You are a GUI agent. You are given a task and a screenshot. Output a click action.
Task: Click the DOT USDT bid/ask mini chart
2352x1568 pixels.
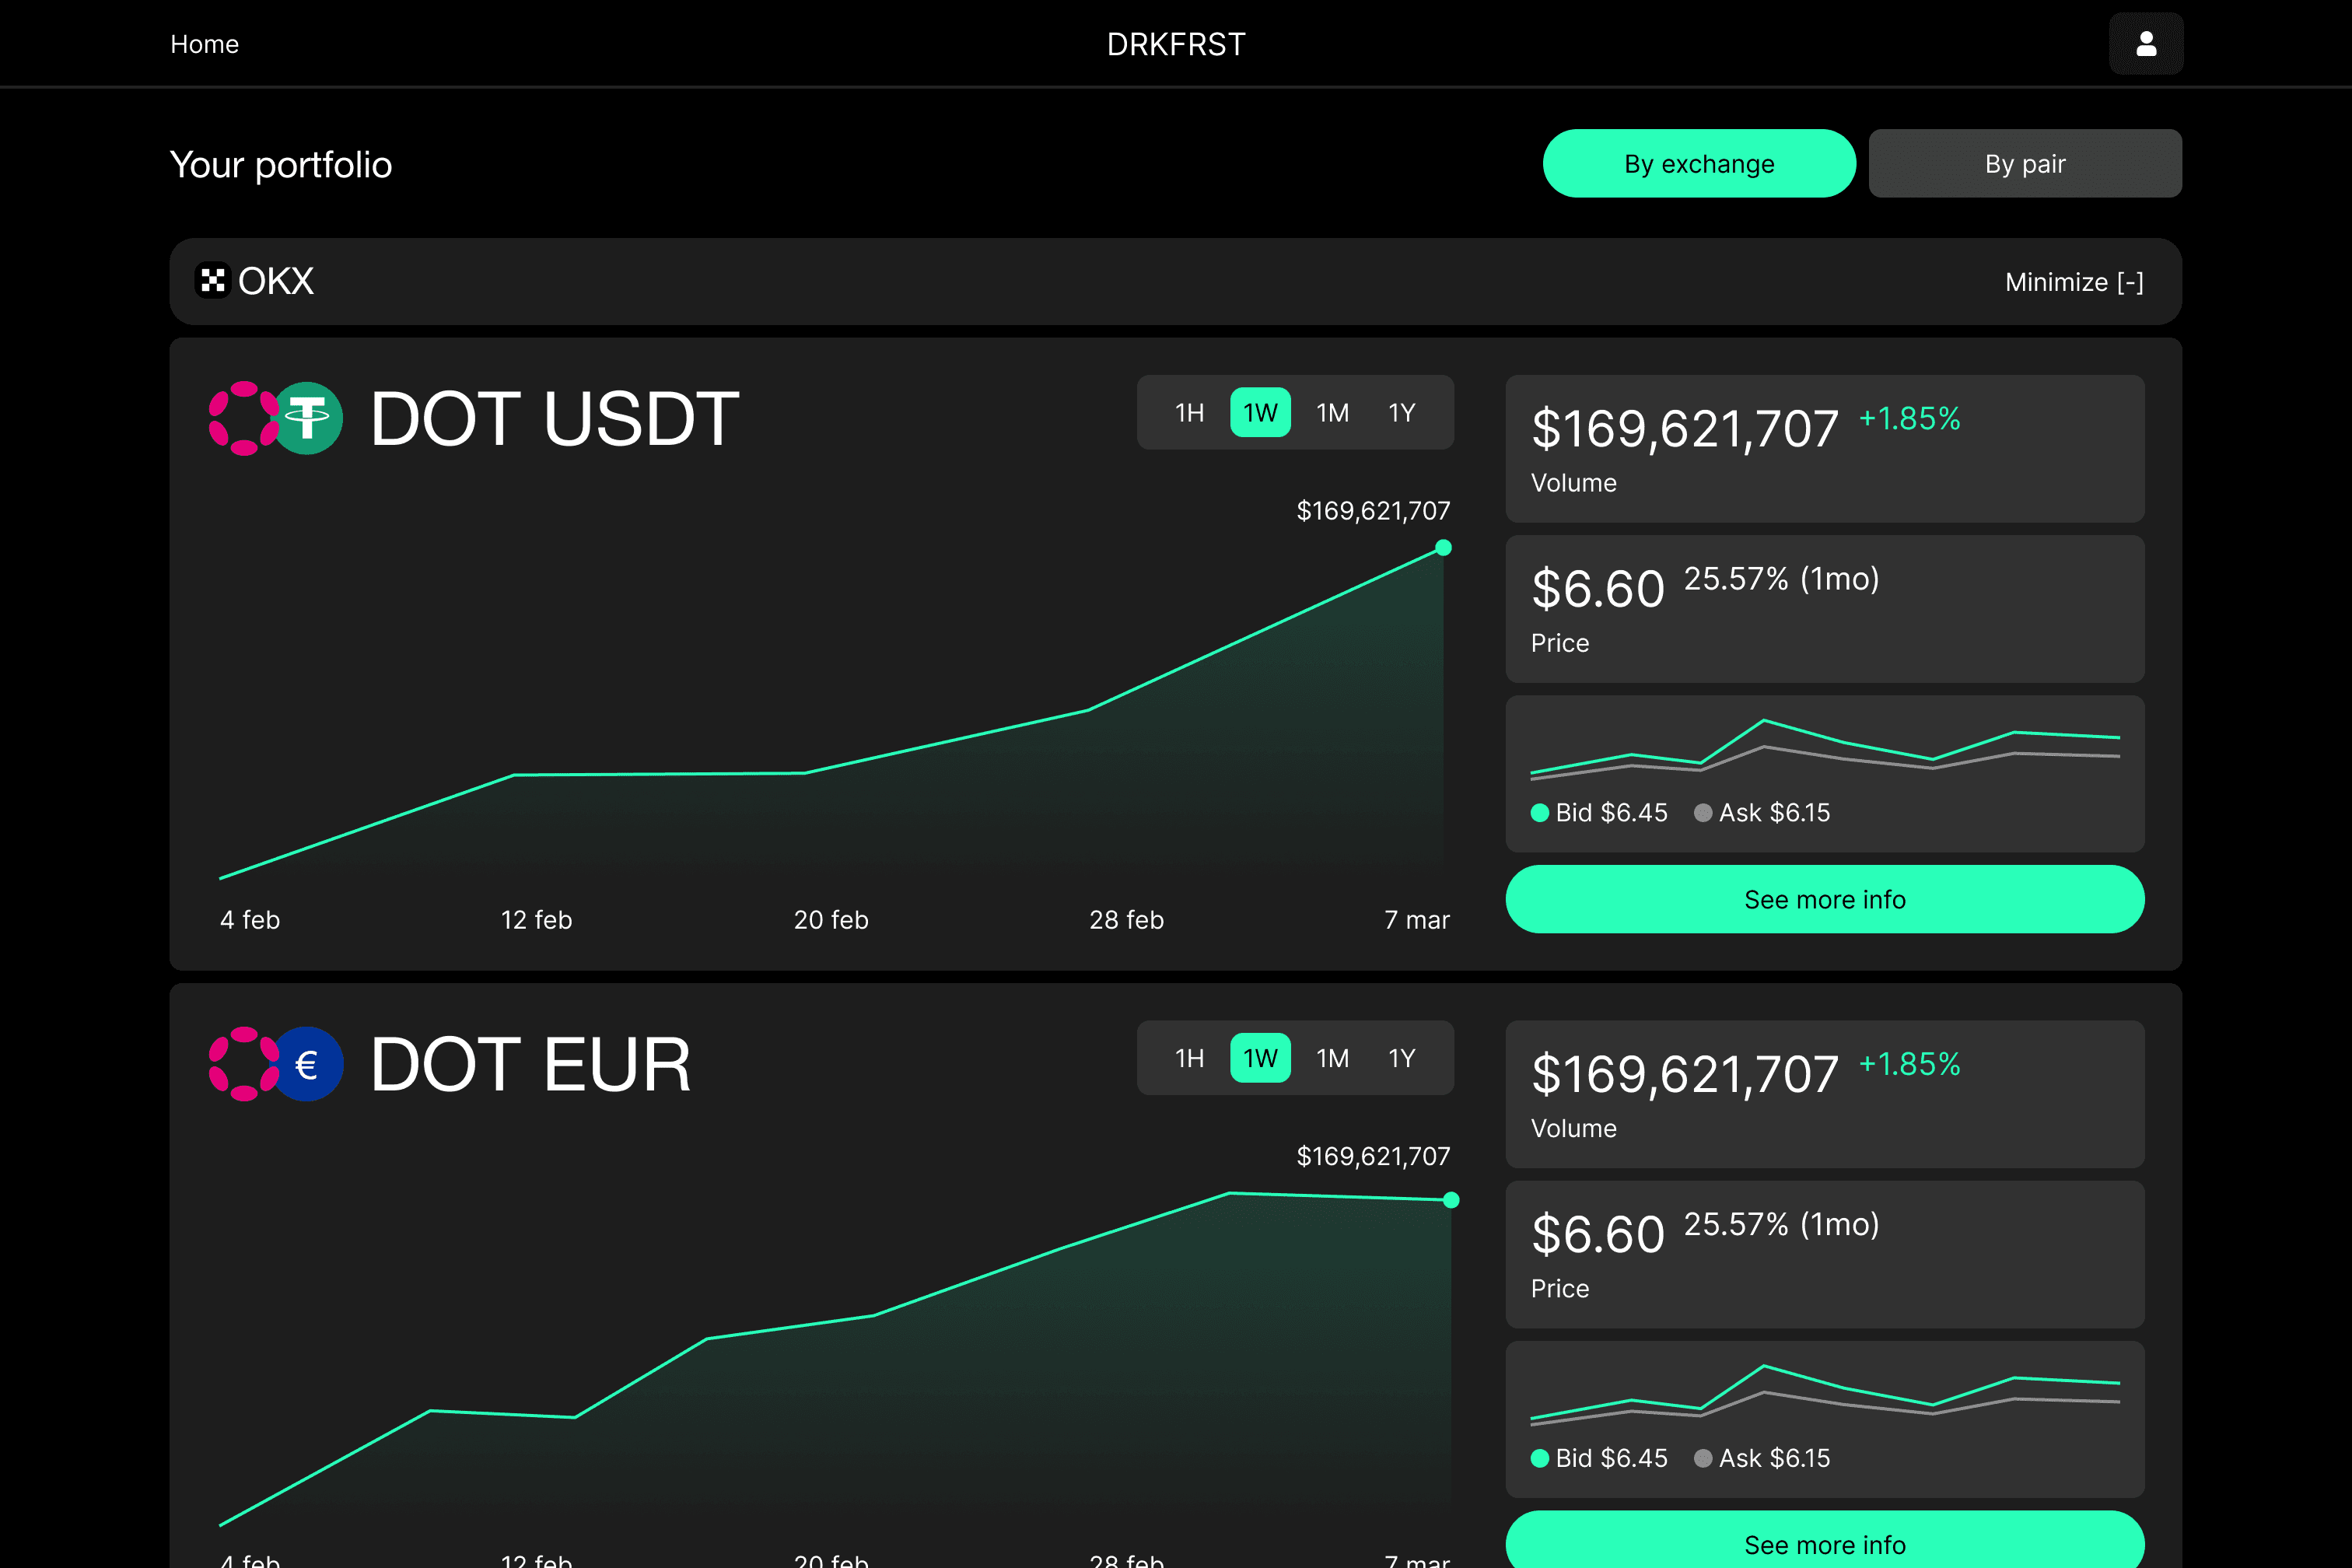coord(1825,748)
